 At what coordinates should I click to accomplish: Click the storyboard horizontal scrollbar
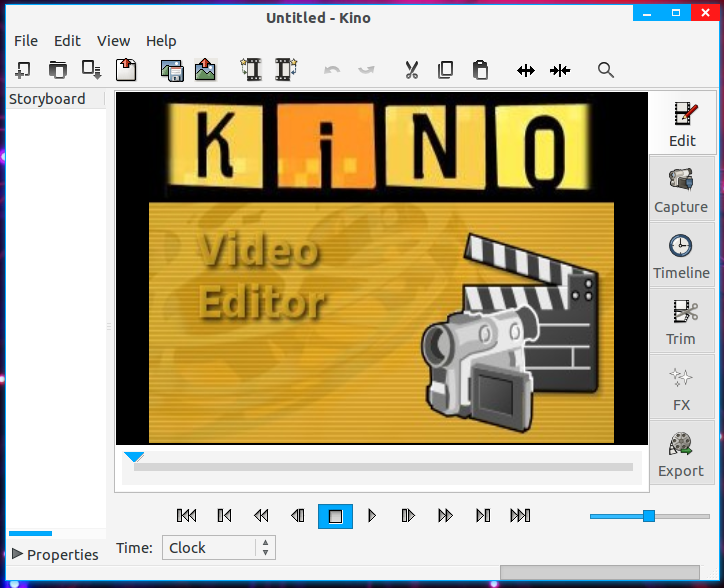30,533
